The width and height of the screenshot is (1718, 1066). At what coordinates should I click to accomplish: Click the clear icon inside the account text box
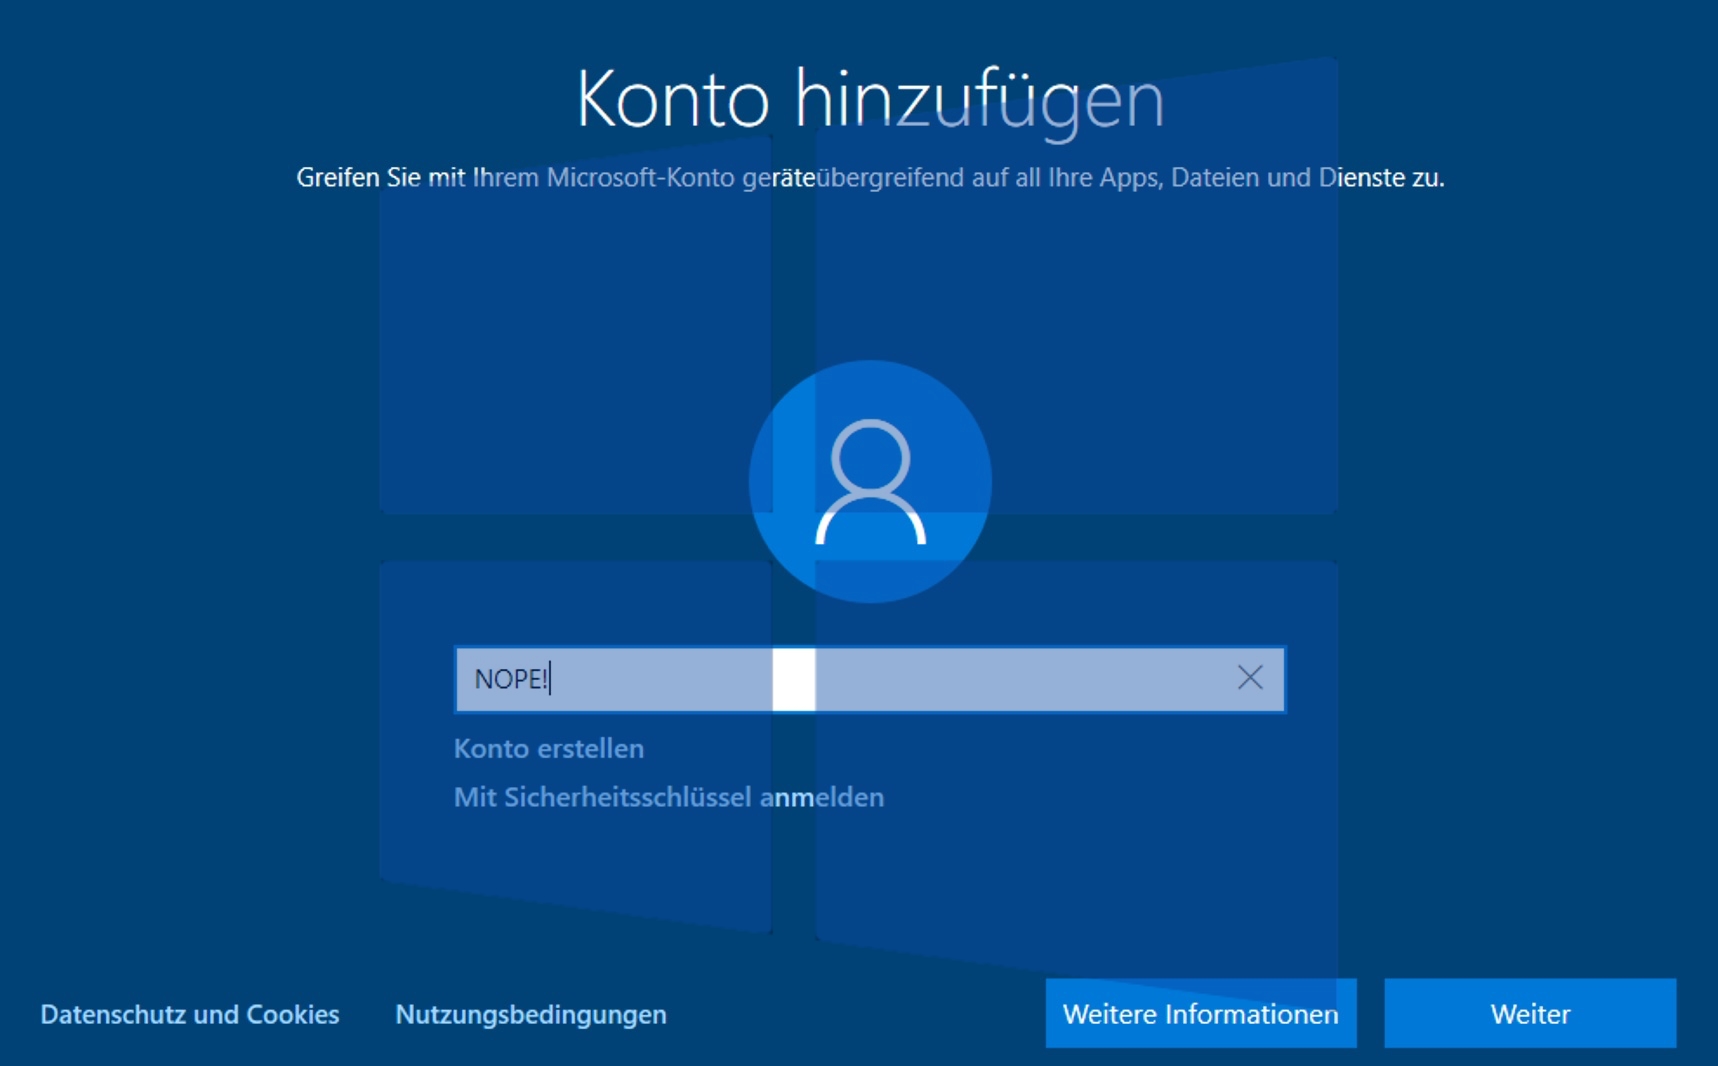[x=1251, y=678]
